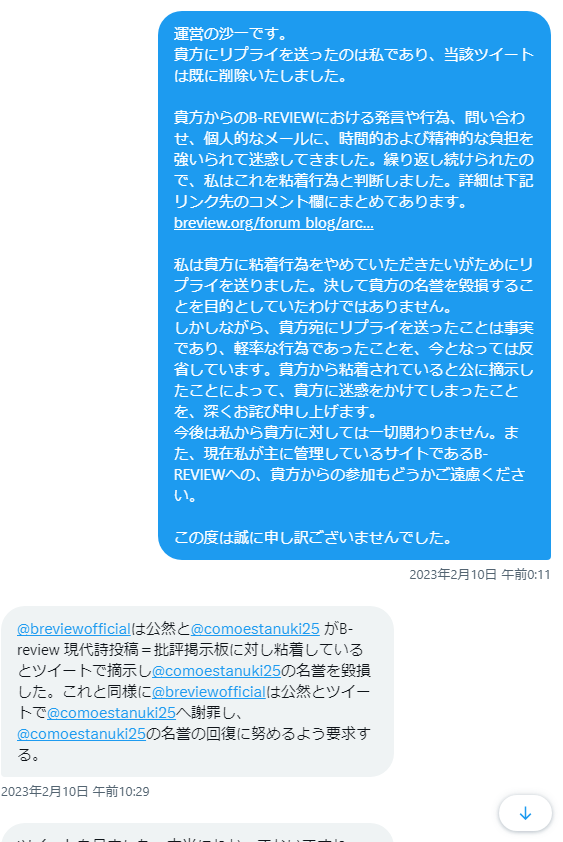Click the opening line 運営の沙一です。
The image size is (563, 842).
(x=231, y=34)
